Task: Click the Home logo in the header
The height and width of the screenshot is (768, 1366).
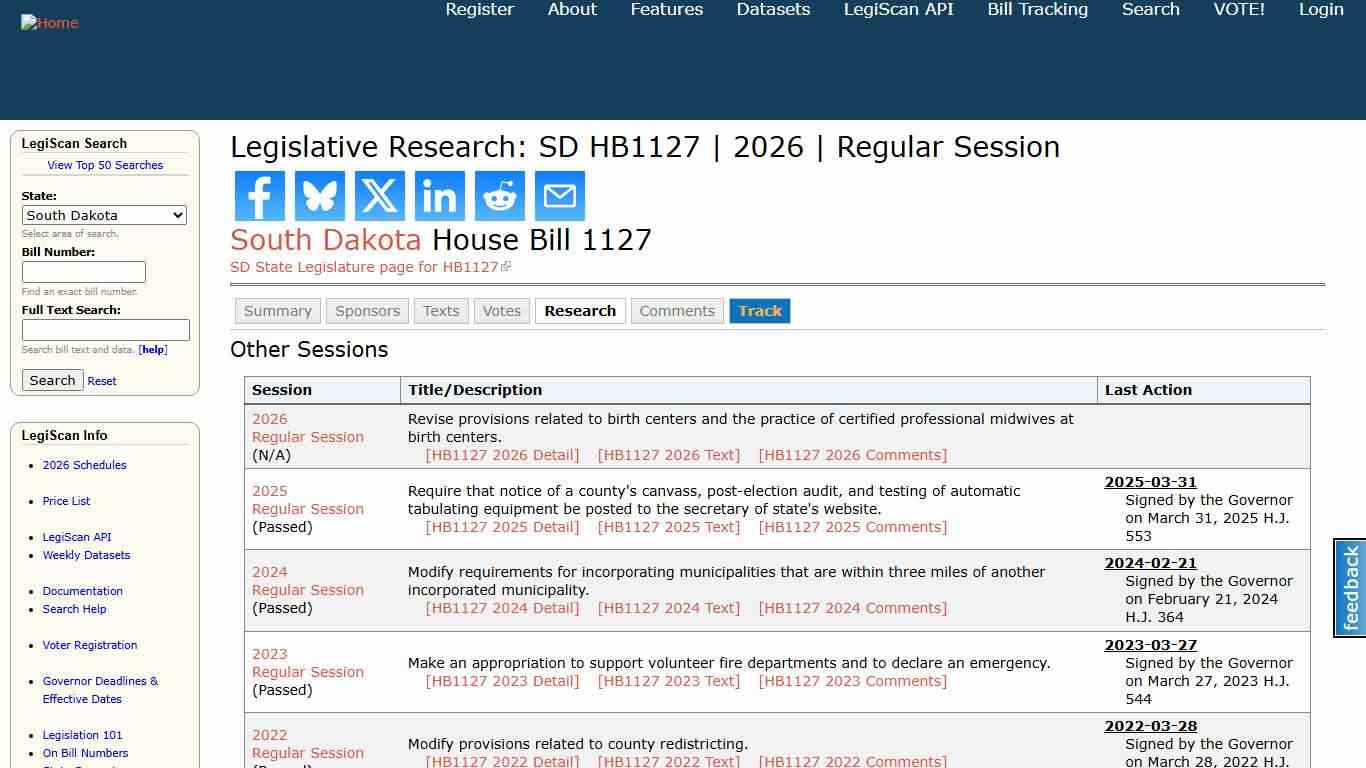Action: (x=49, y=22)
